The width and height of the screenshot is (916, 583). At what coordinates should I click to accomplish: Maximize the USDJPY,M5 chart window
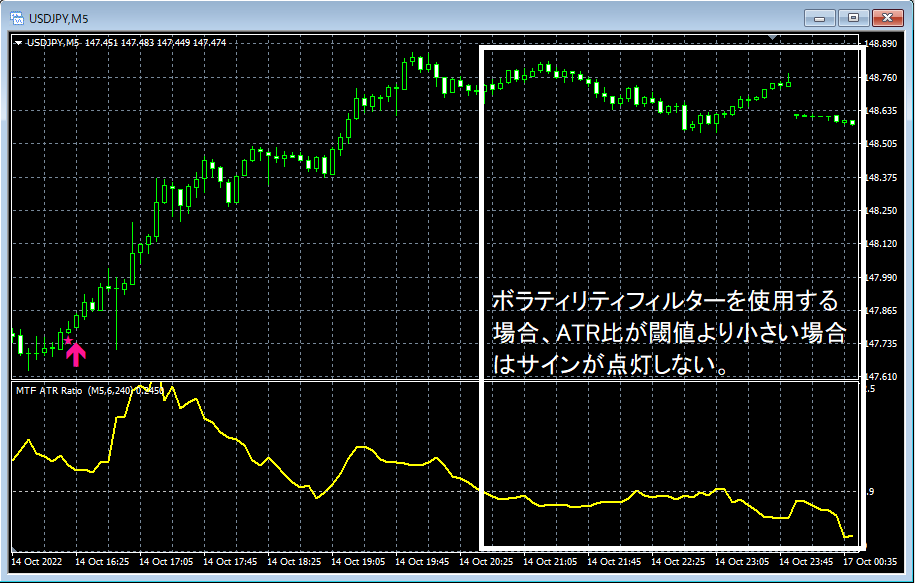[853, 18]
